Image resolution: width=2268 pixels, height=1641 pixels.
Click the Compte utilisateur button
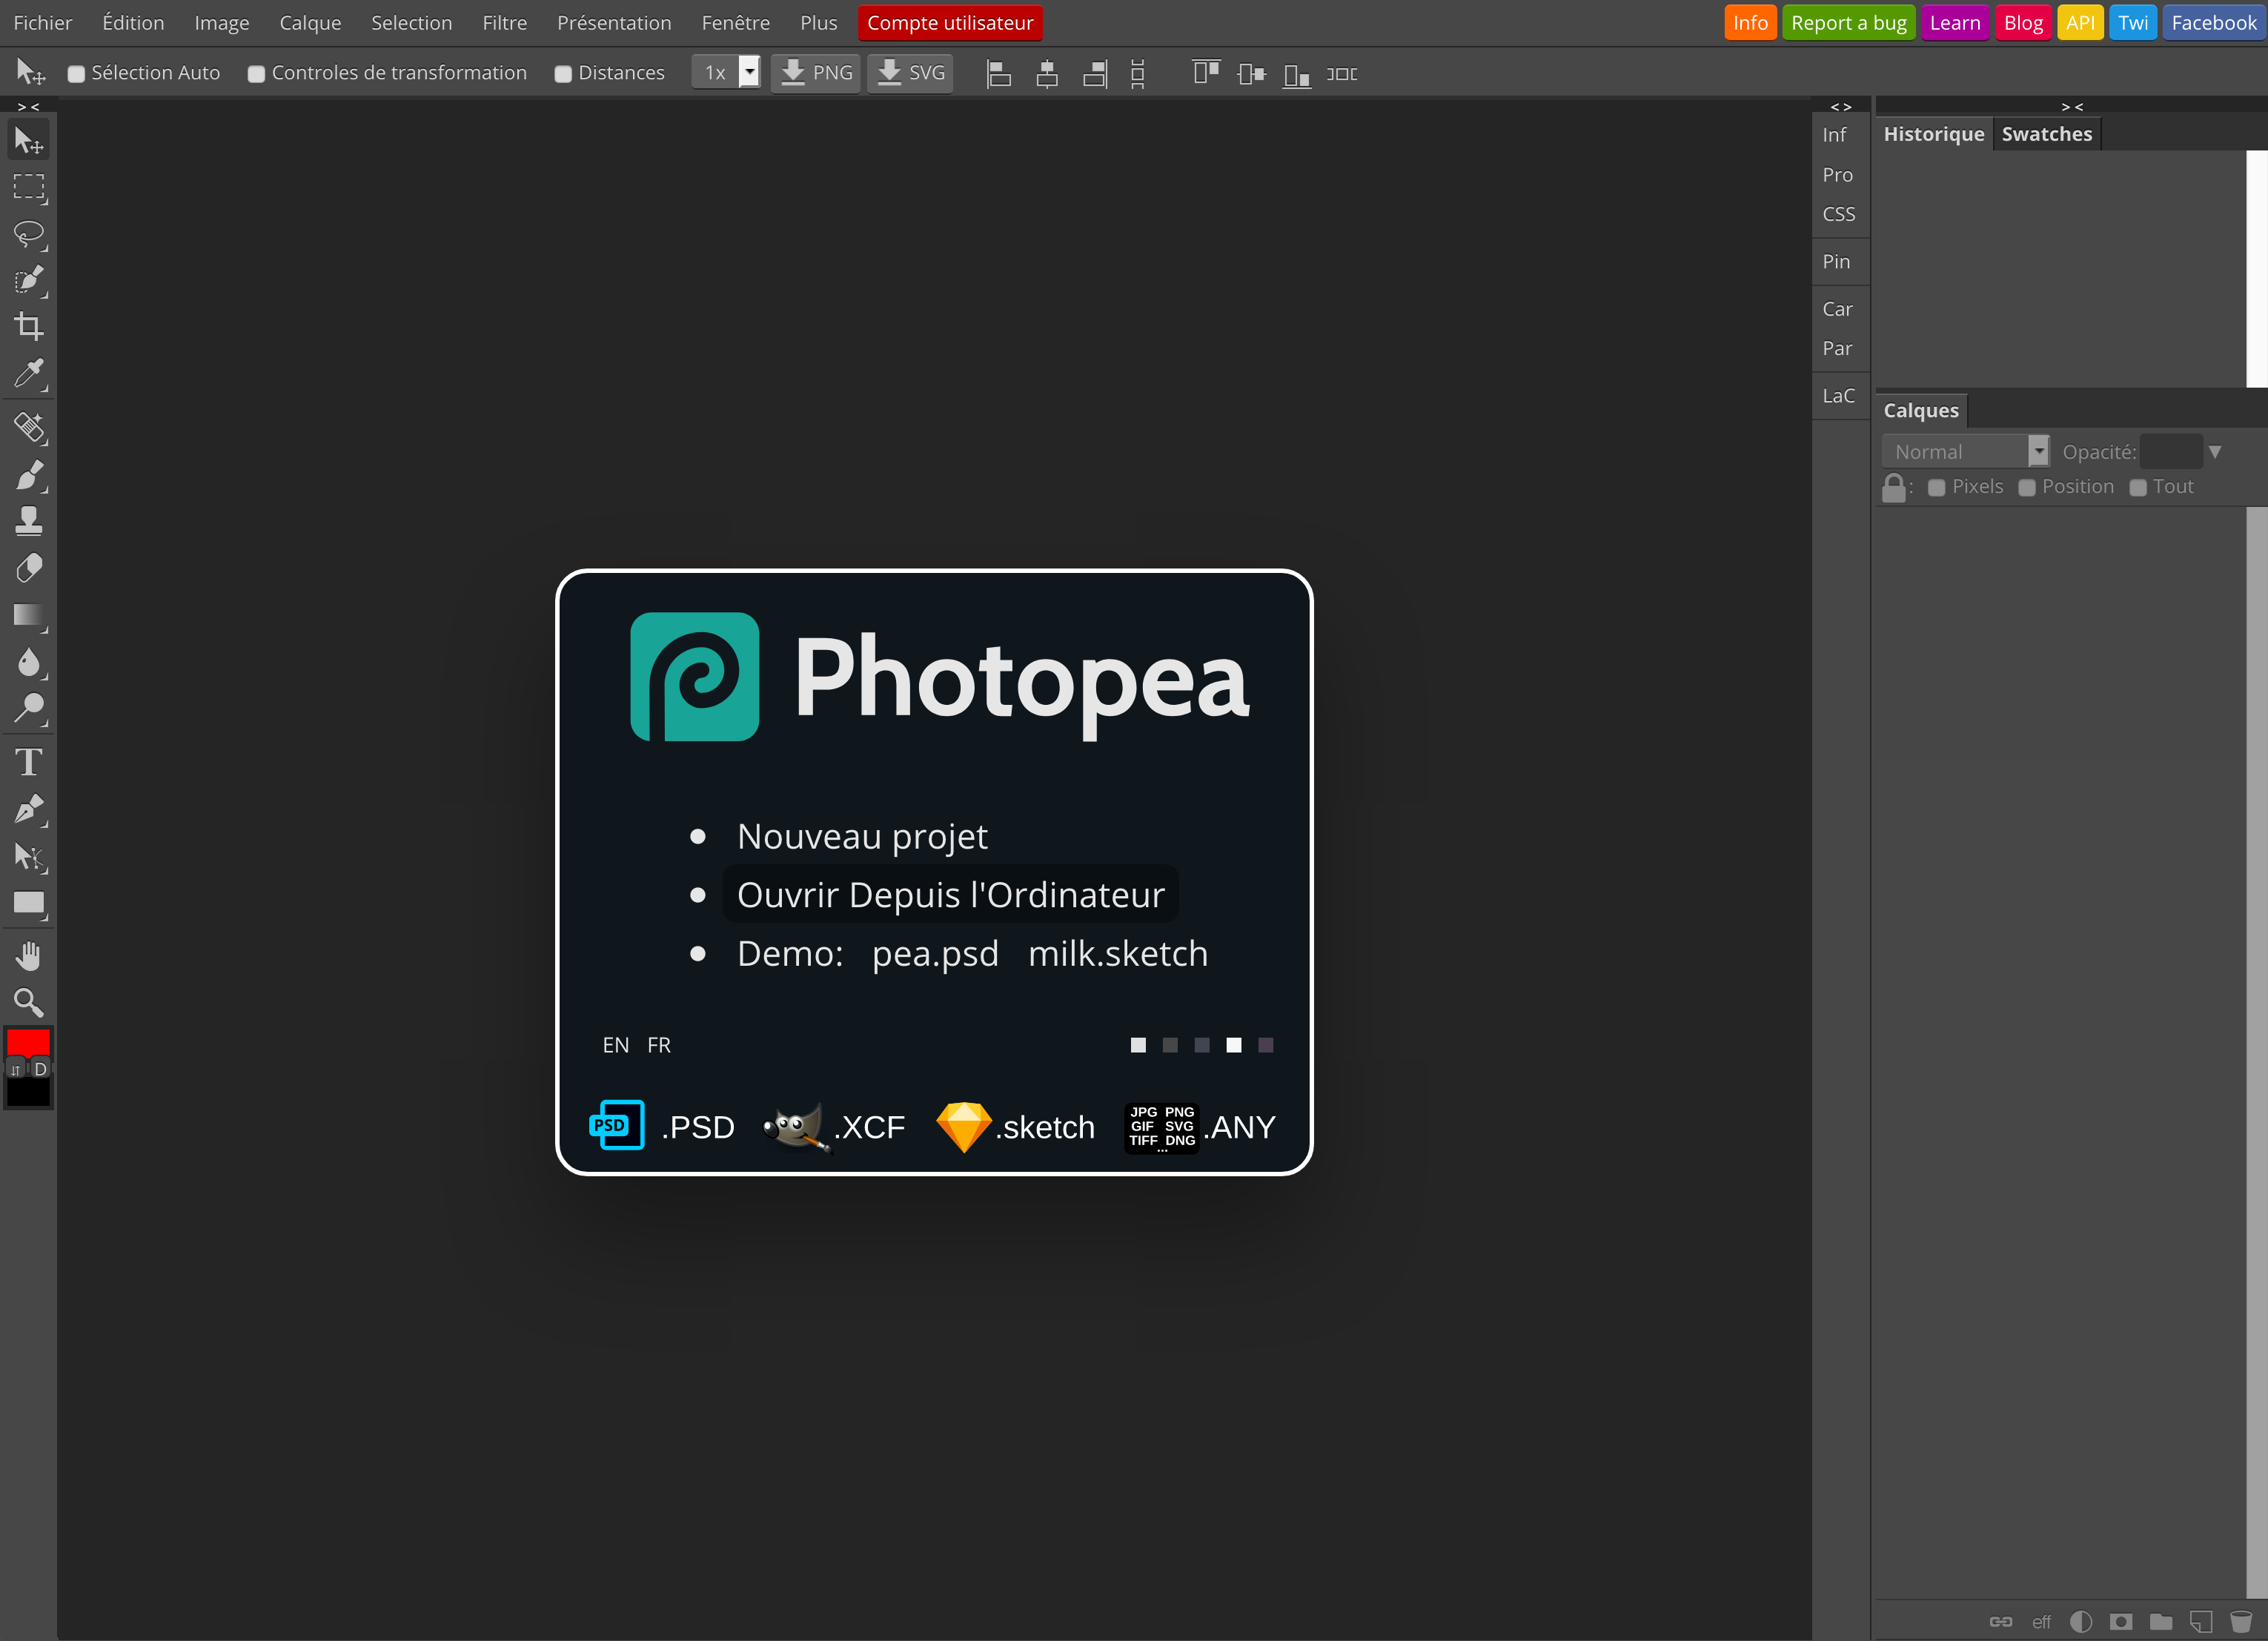[x=950, y=22]
